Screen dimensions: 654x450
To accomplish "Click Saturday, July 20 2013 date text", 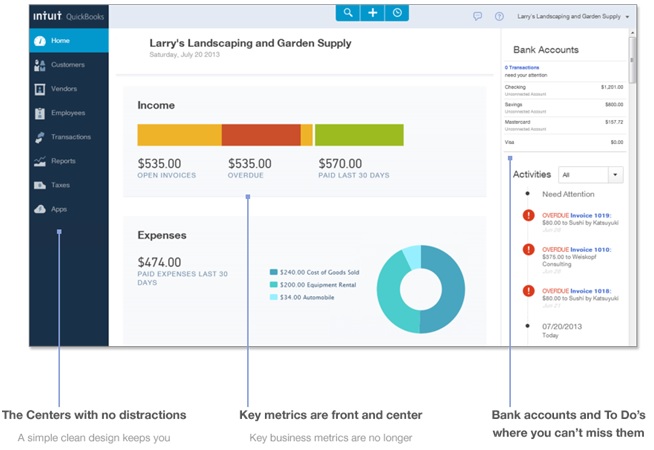I will 184,55.
